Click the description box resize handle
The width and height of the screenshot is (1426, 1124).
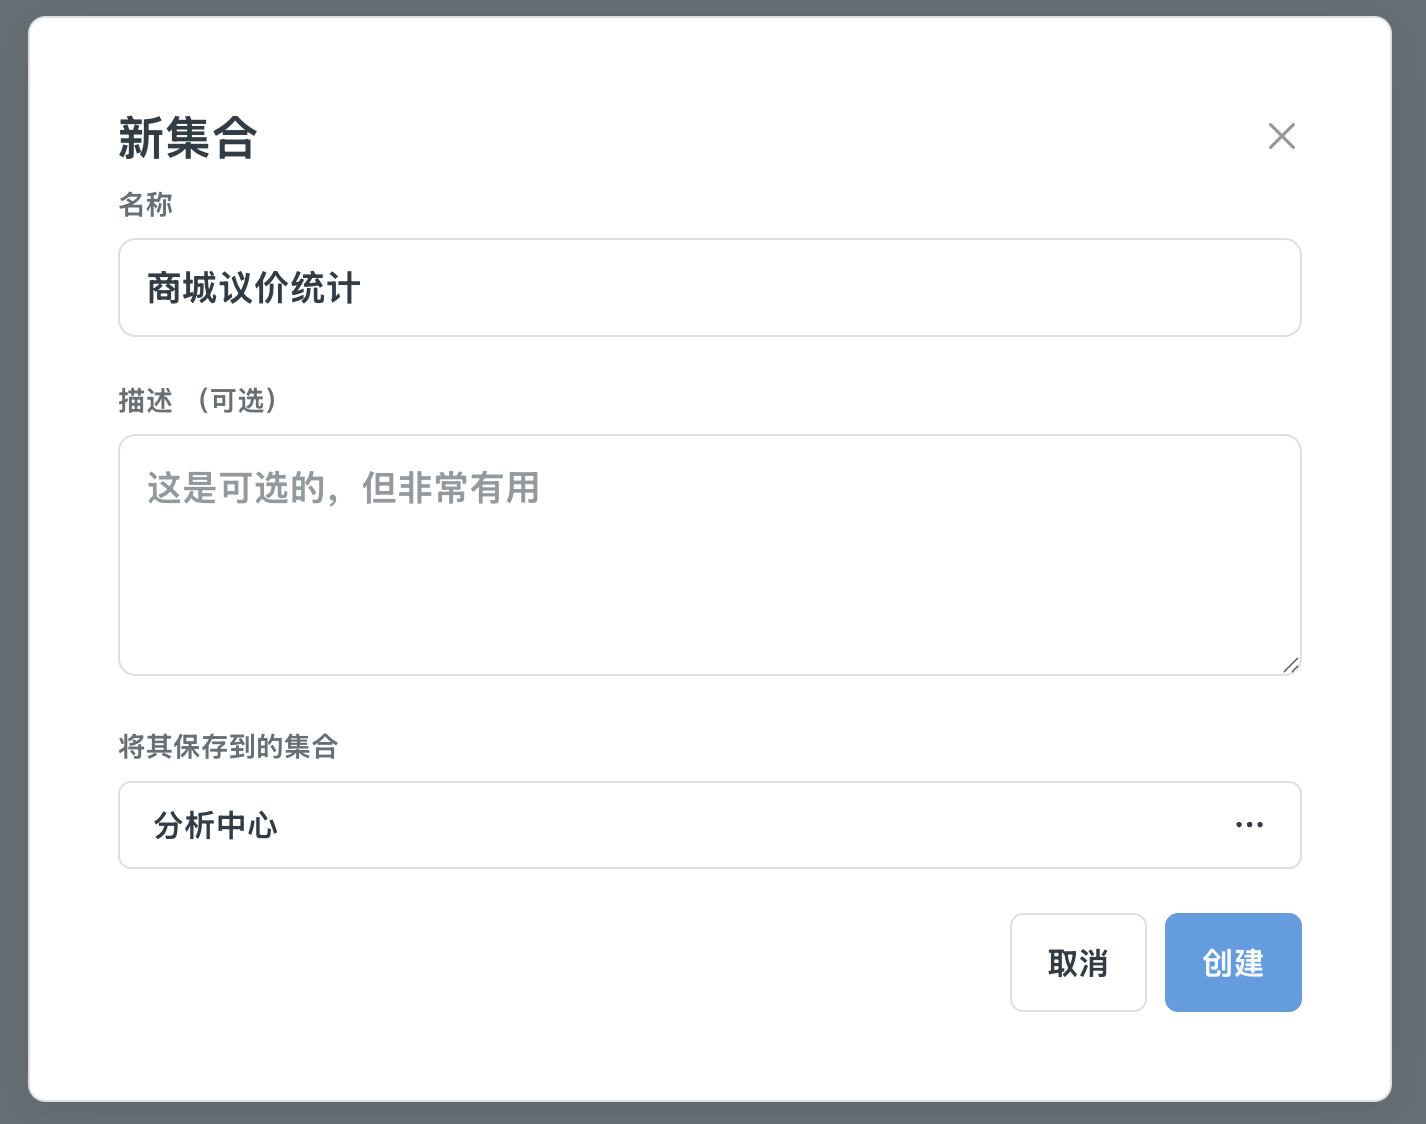pos(1290,665)
